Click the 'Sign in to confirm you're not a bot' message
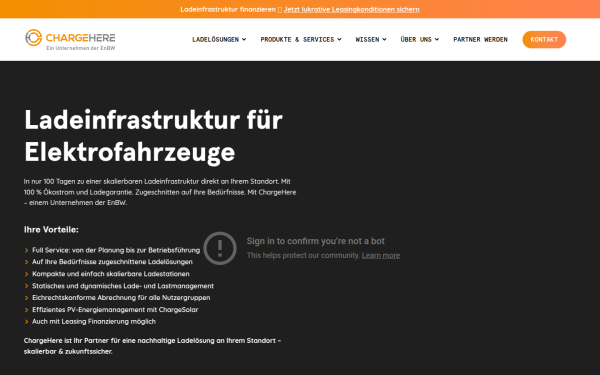Image resolution: width=600 pixels, height=375 pixels. (316, 241)
